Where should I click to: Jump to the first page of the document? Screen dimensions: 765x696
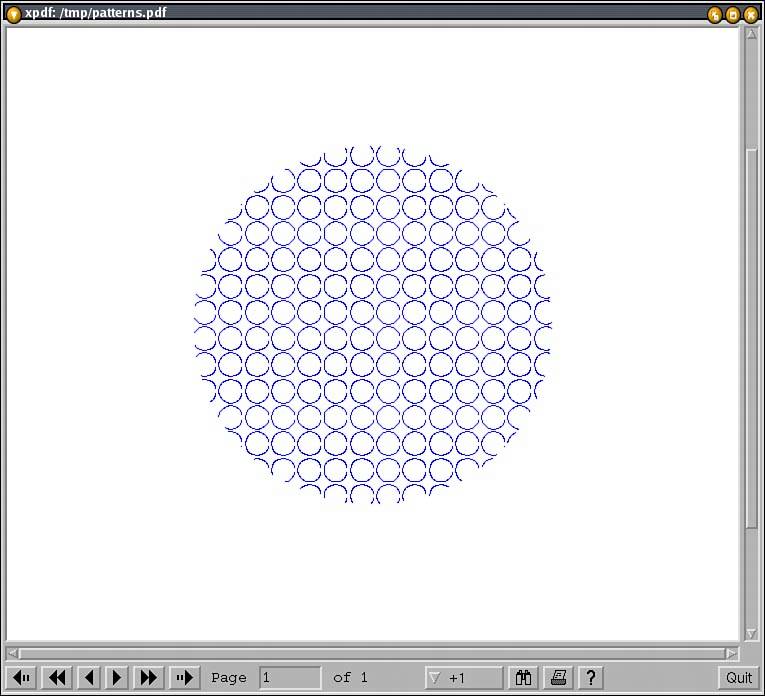(22, 678)
